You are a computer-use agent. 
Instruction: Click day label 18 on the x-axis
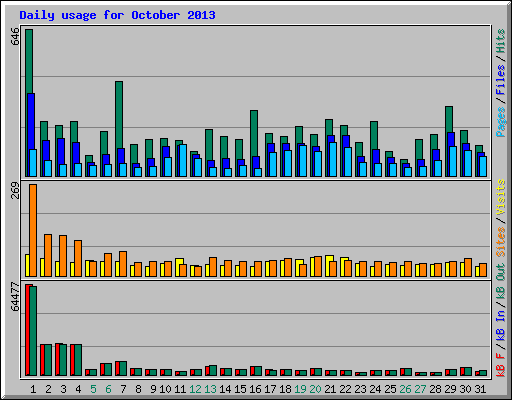pyautogui.click(x=285, y=389)
